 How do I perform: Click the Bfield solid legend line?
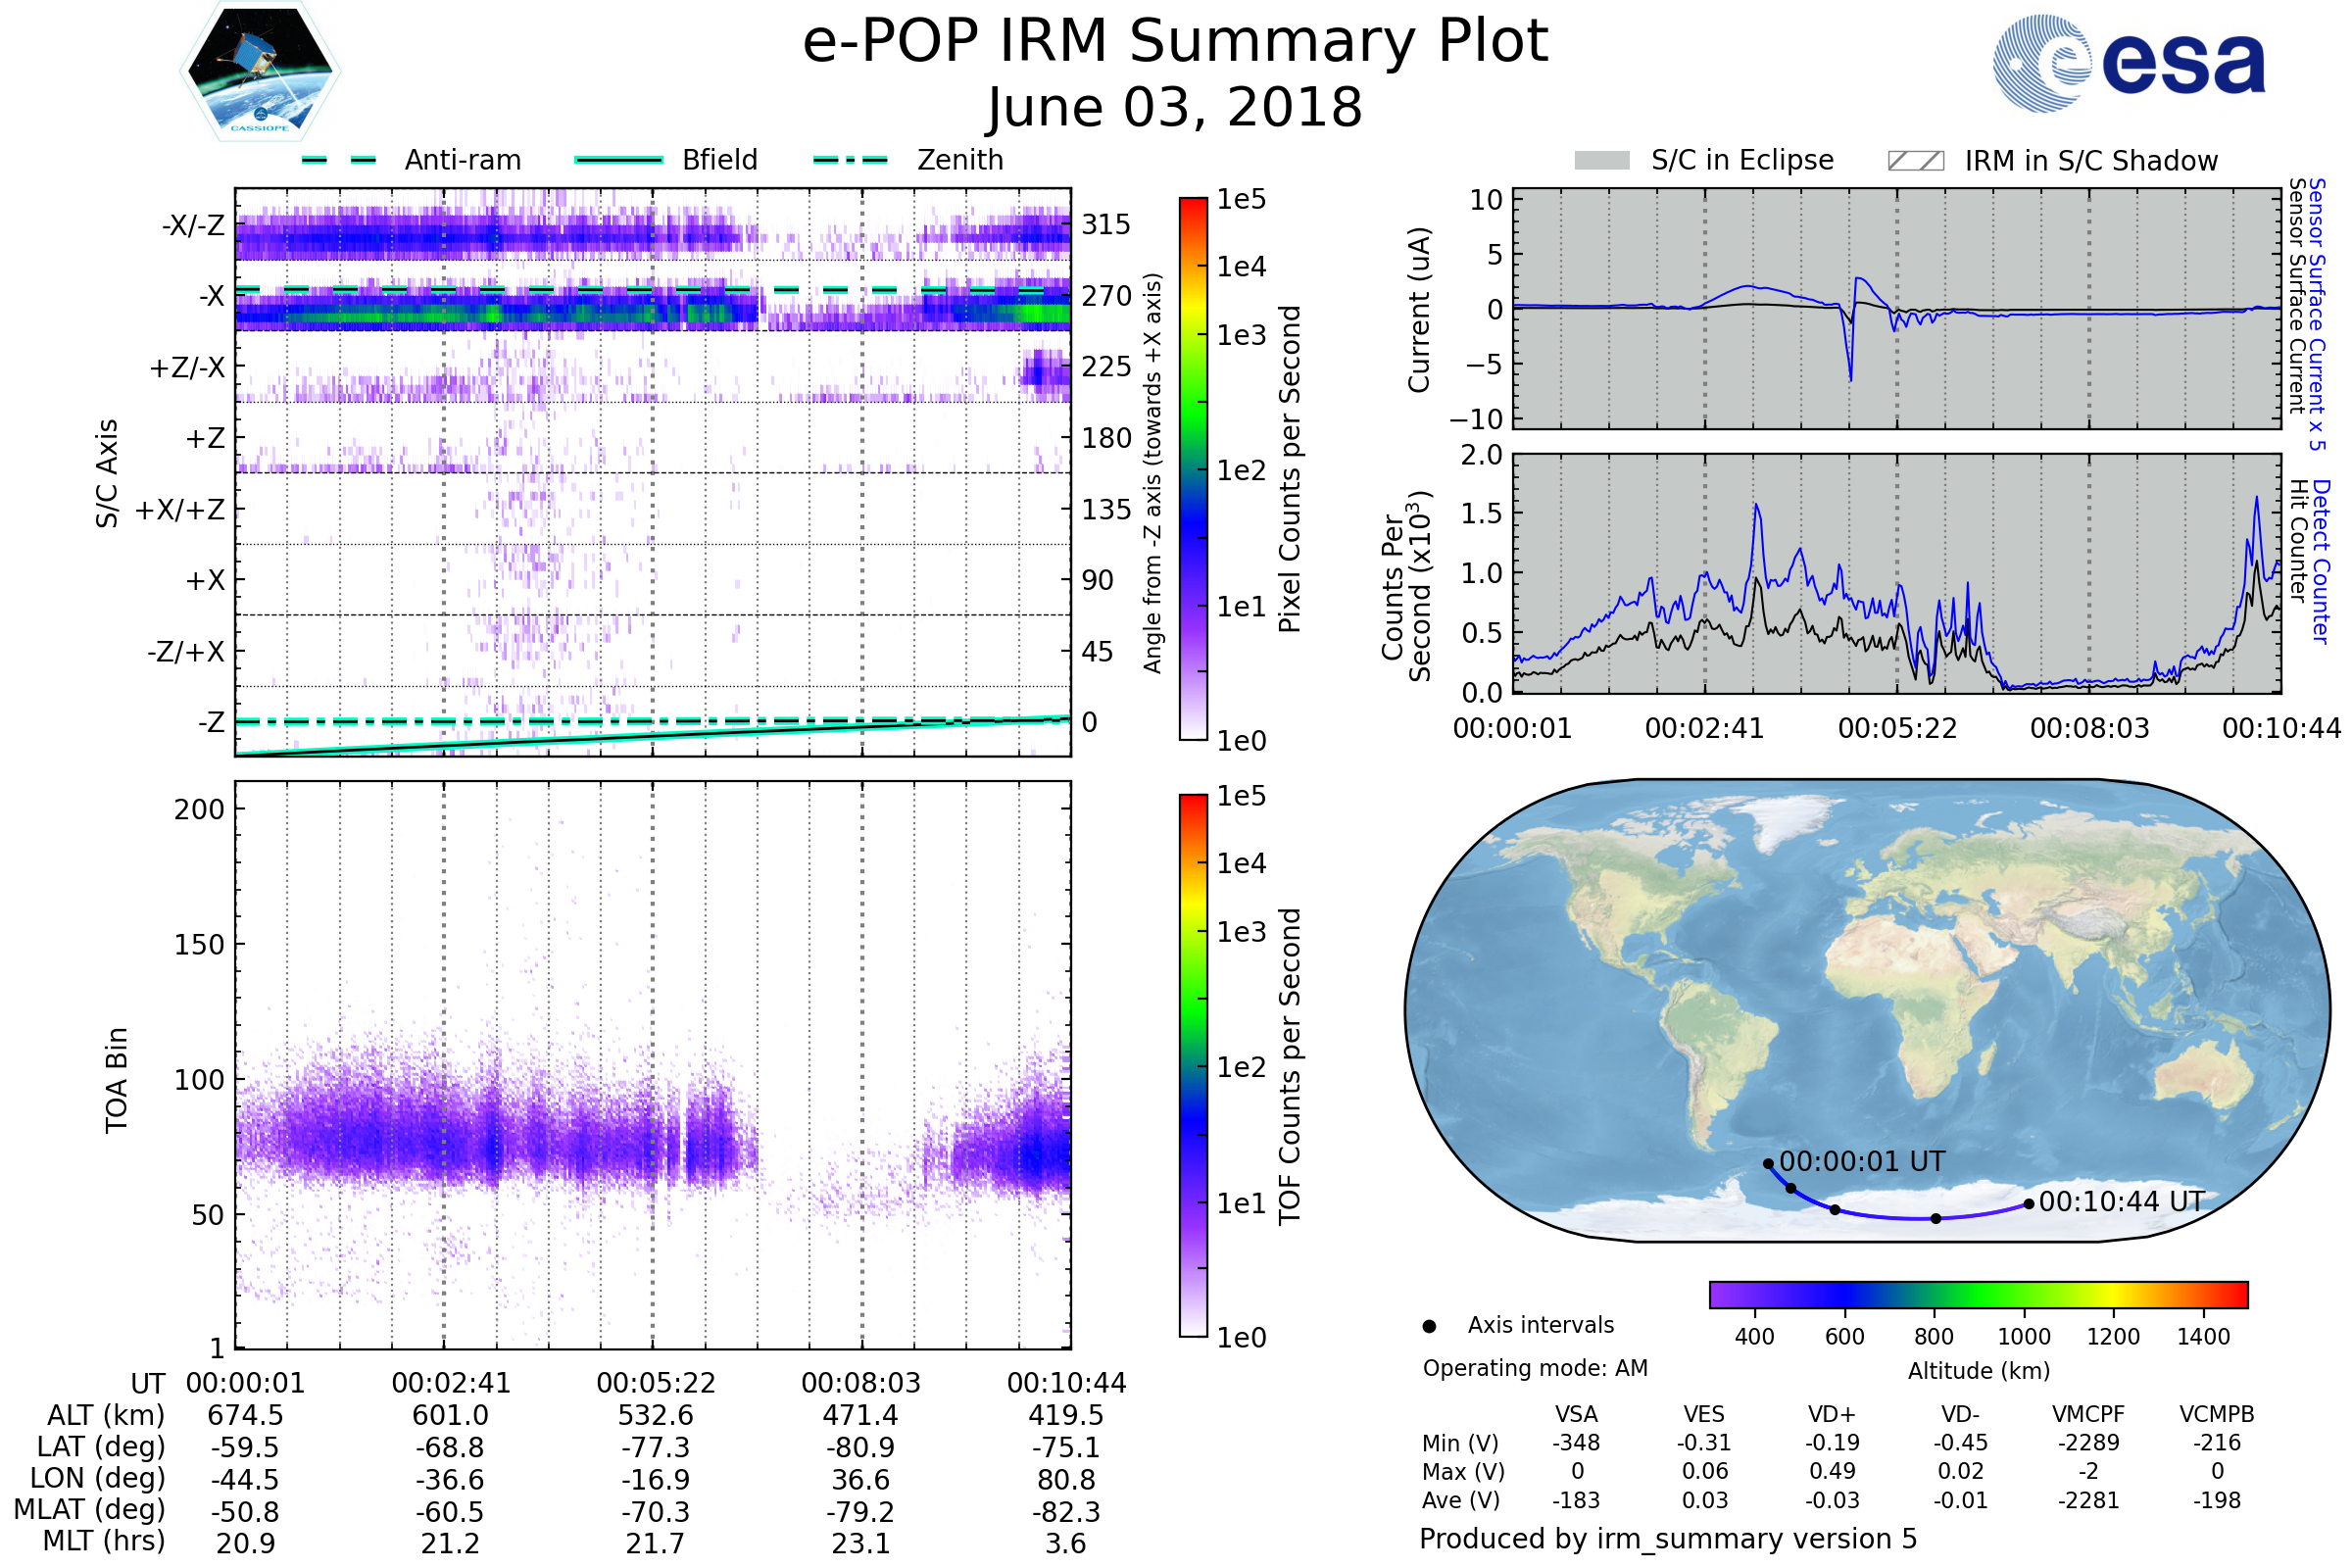pos(618,160)
